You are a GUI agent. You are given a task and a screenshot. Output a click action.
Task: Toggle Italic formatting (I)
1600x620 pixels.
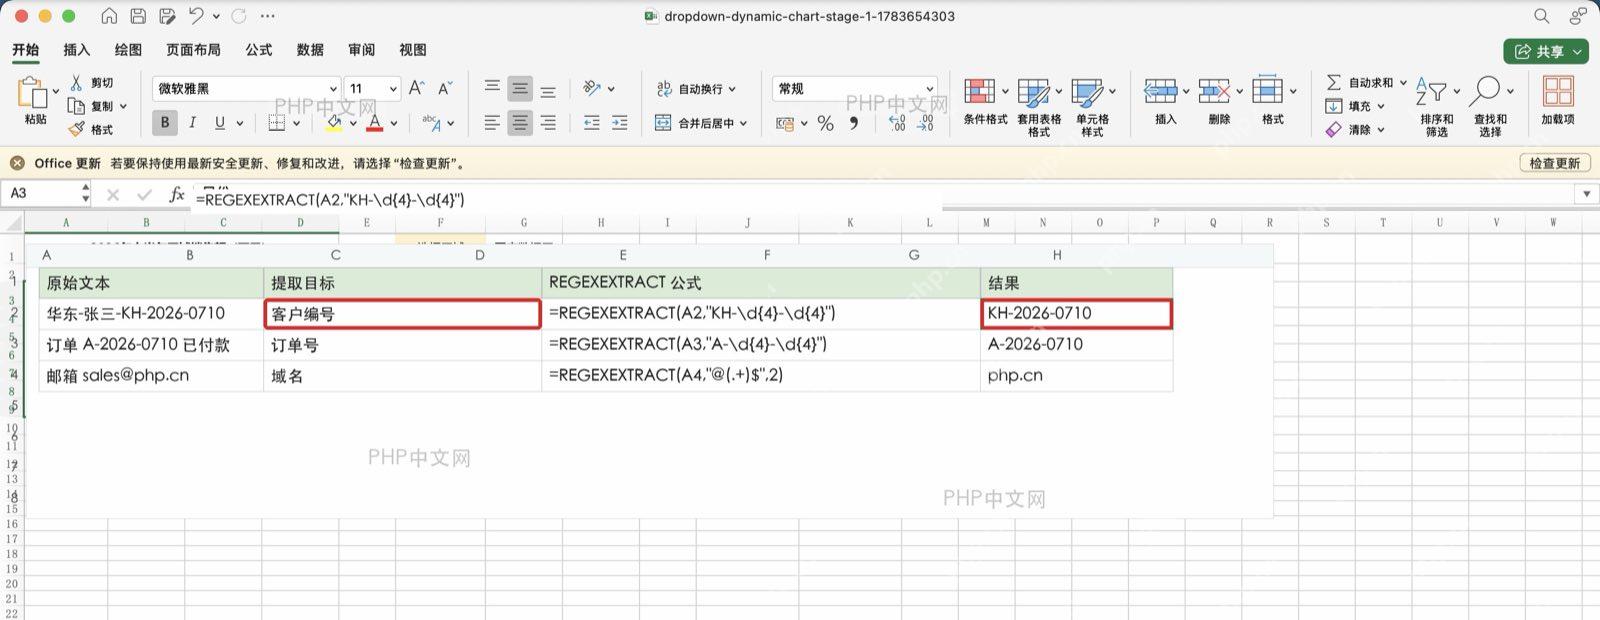(x=192, y=122)
